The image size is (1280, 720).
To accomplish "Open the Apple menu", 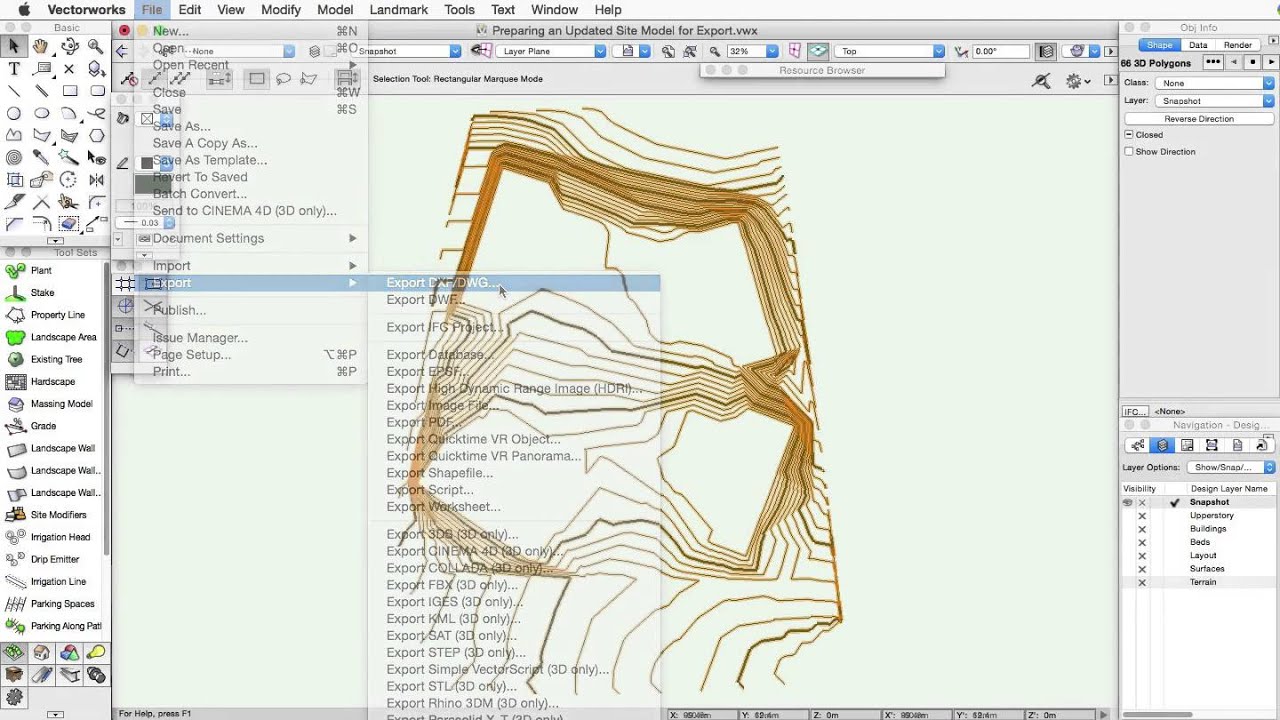I will pyautogui.click(x=24, y=10).
